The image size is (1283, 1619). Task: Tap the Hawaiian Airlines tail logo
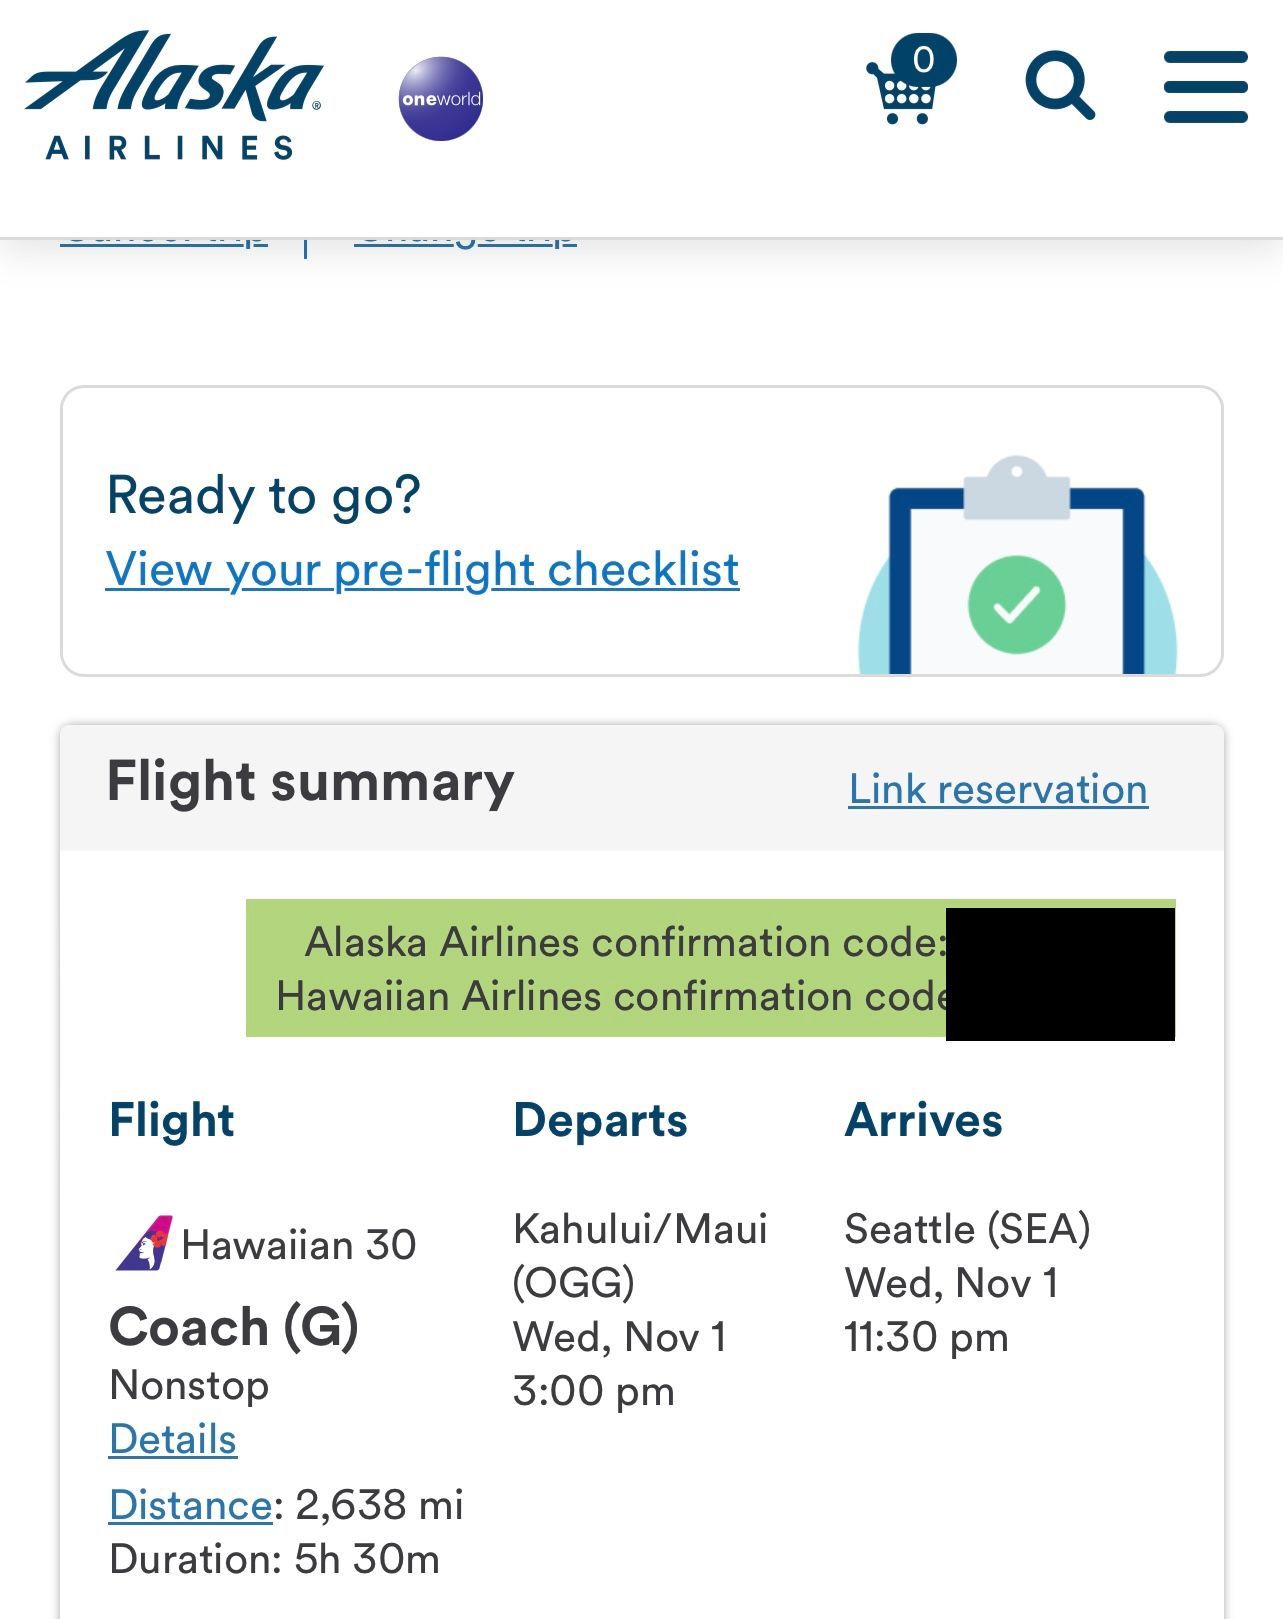pos(143,1243)
